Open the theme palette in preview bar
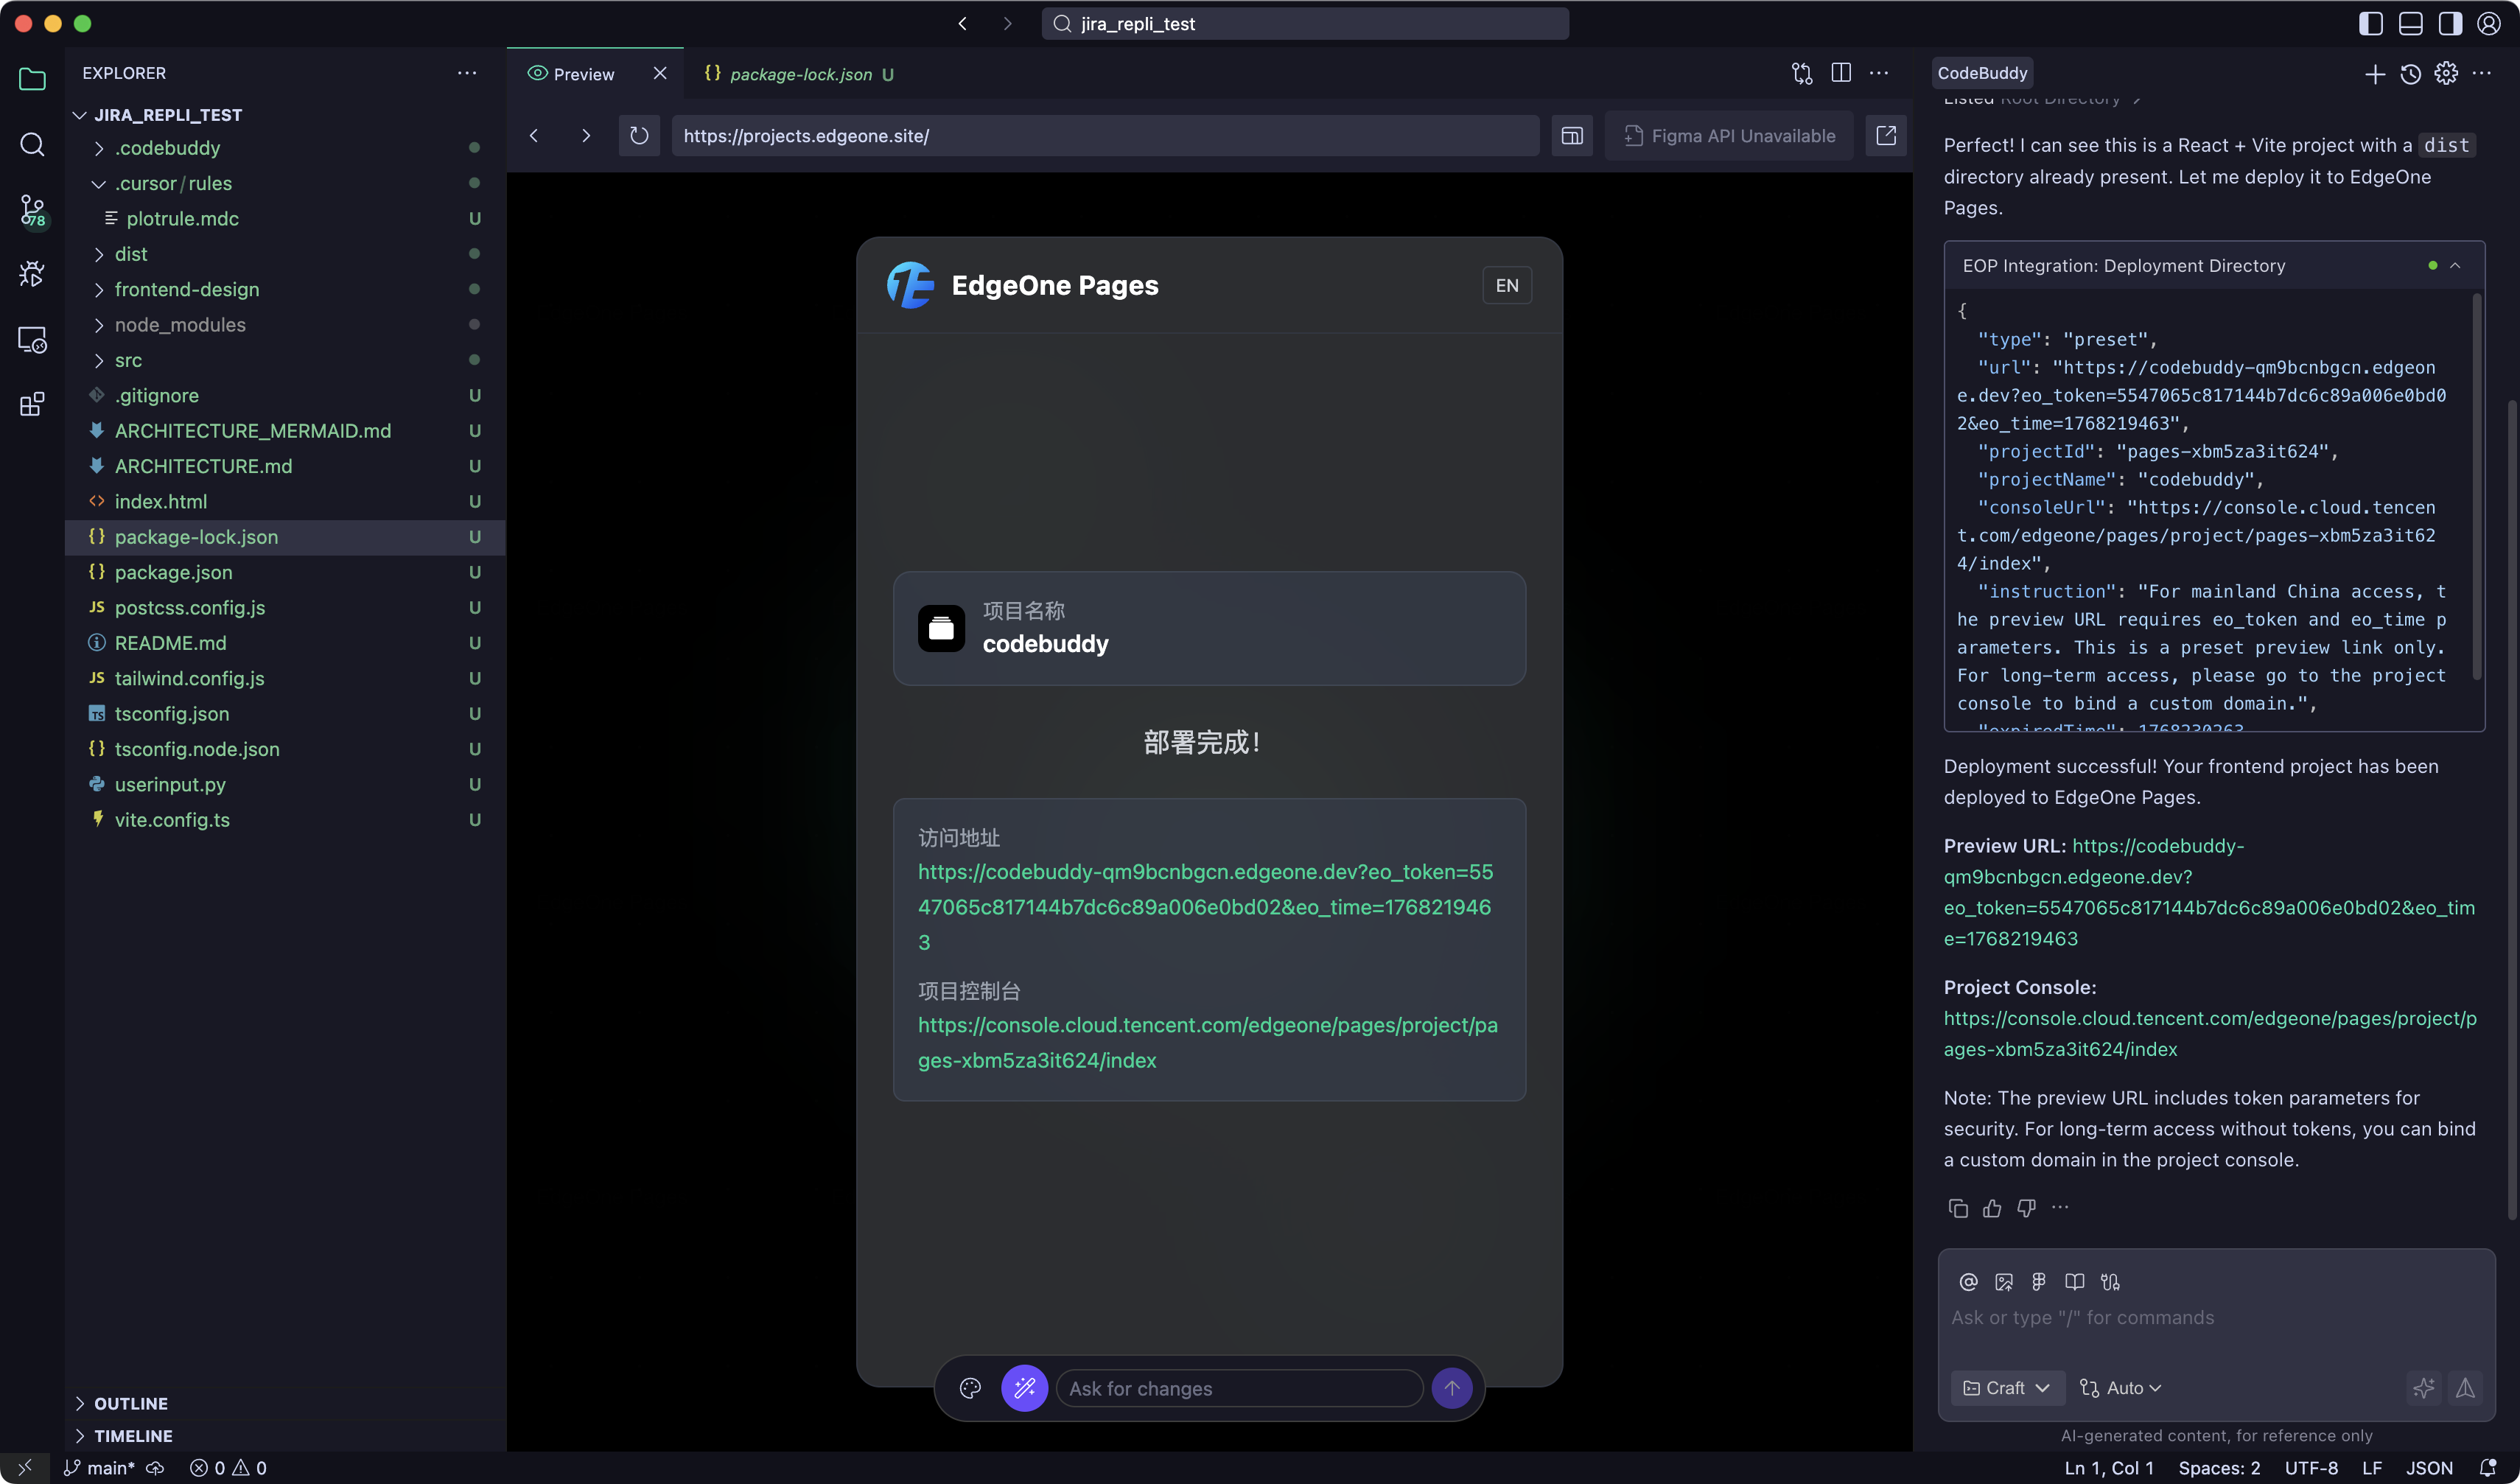The width and height of the screenshot is (2520, 1484). click(x=970, y=1388)
